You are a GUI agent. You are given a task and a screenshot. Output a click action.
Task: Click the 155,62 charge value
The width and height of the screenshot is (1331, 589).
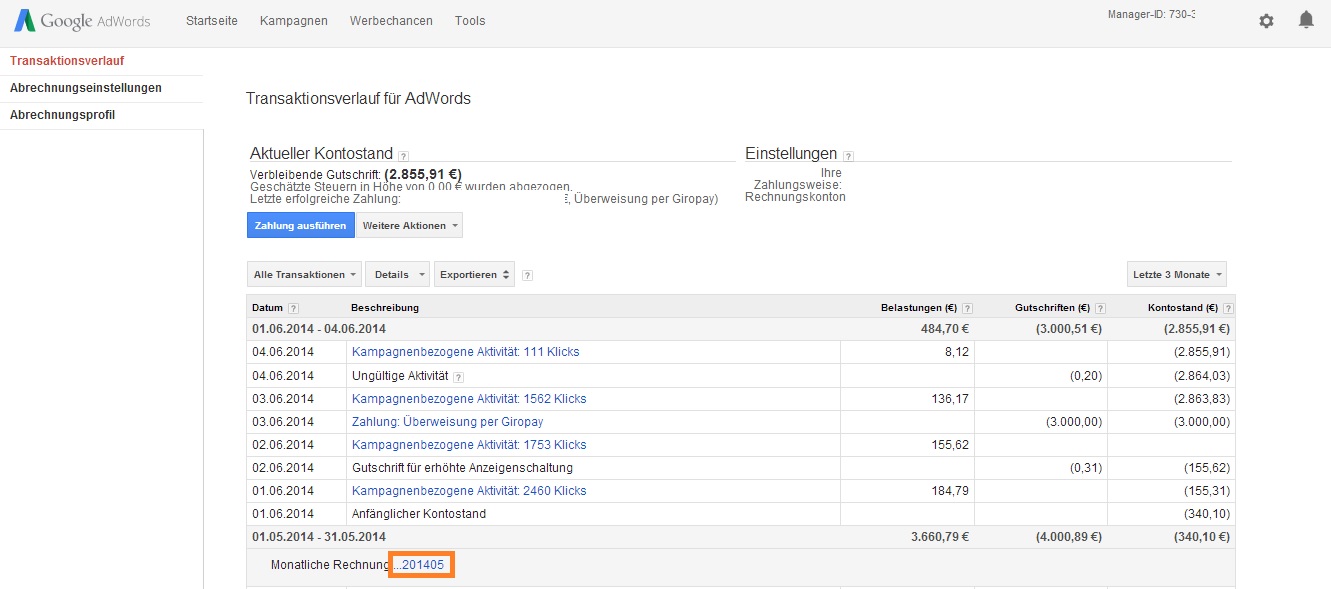949,445
